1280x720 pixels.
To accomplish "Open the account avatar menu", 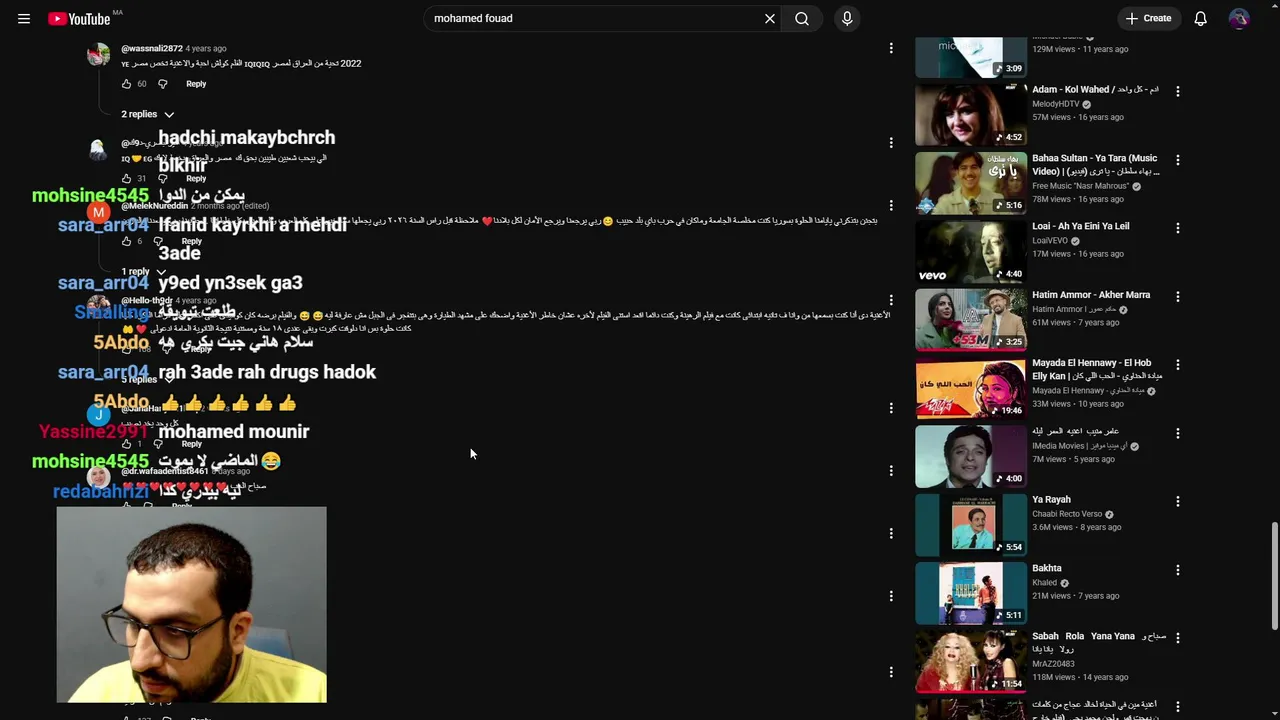I will click(x=1239, y=18).
